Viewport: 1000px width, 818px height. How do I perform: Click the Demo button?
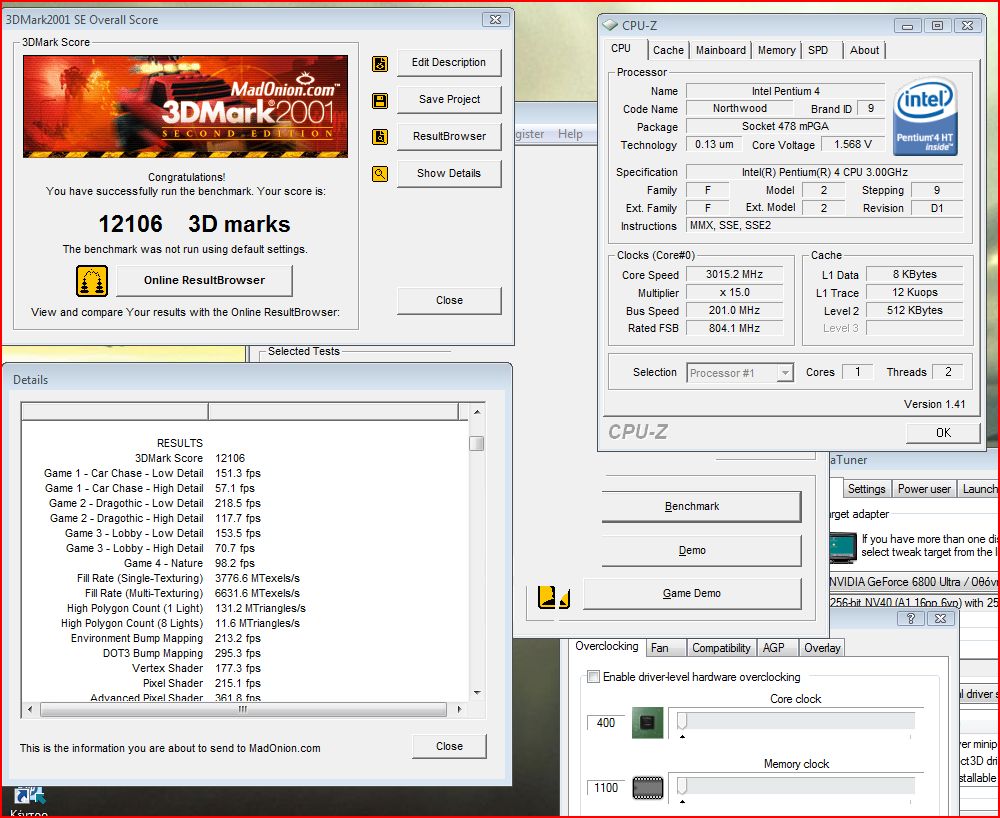click(x=702, y=550)
